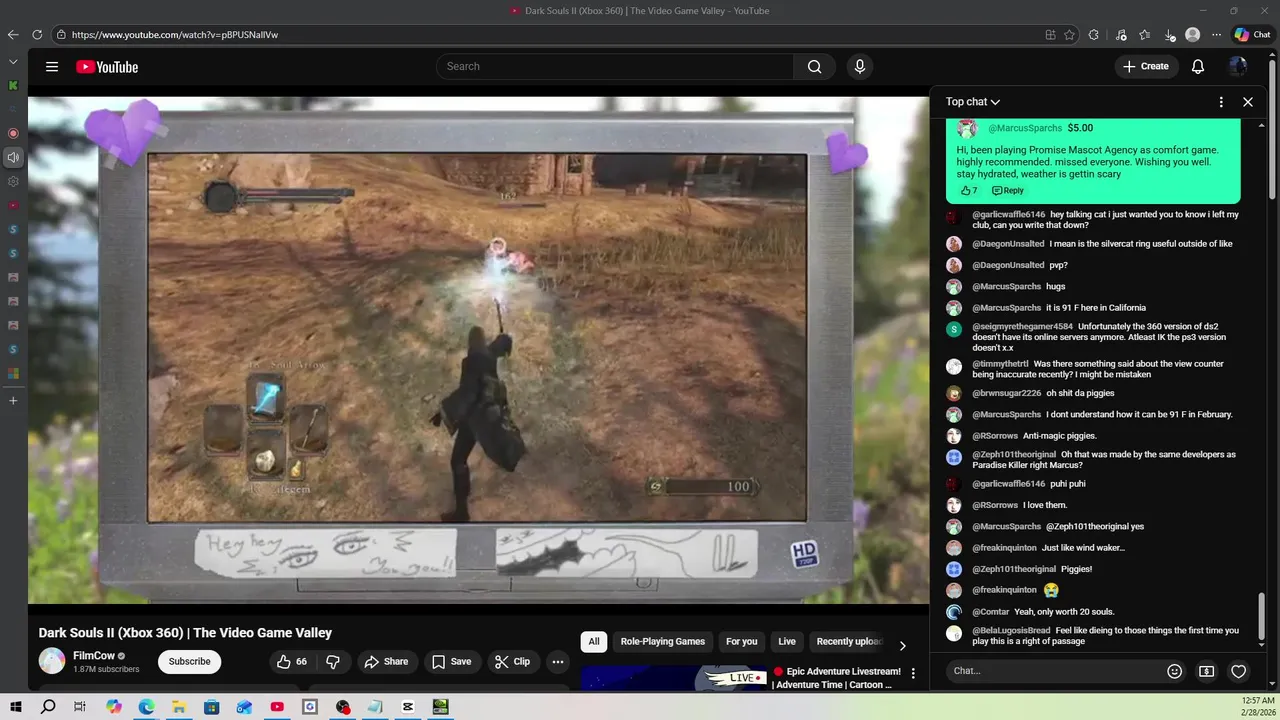Open Epic Adventure Livestream thumbnail
Screen dimensions: 1280x720
675,678
